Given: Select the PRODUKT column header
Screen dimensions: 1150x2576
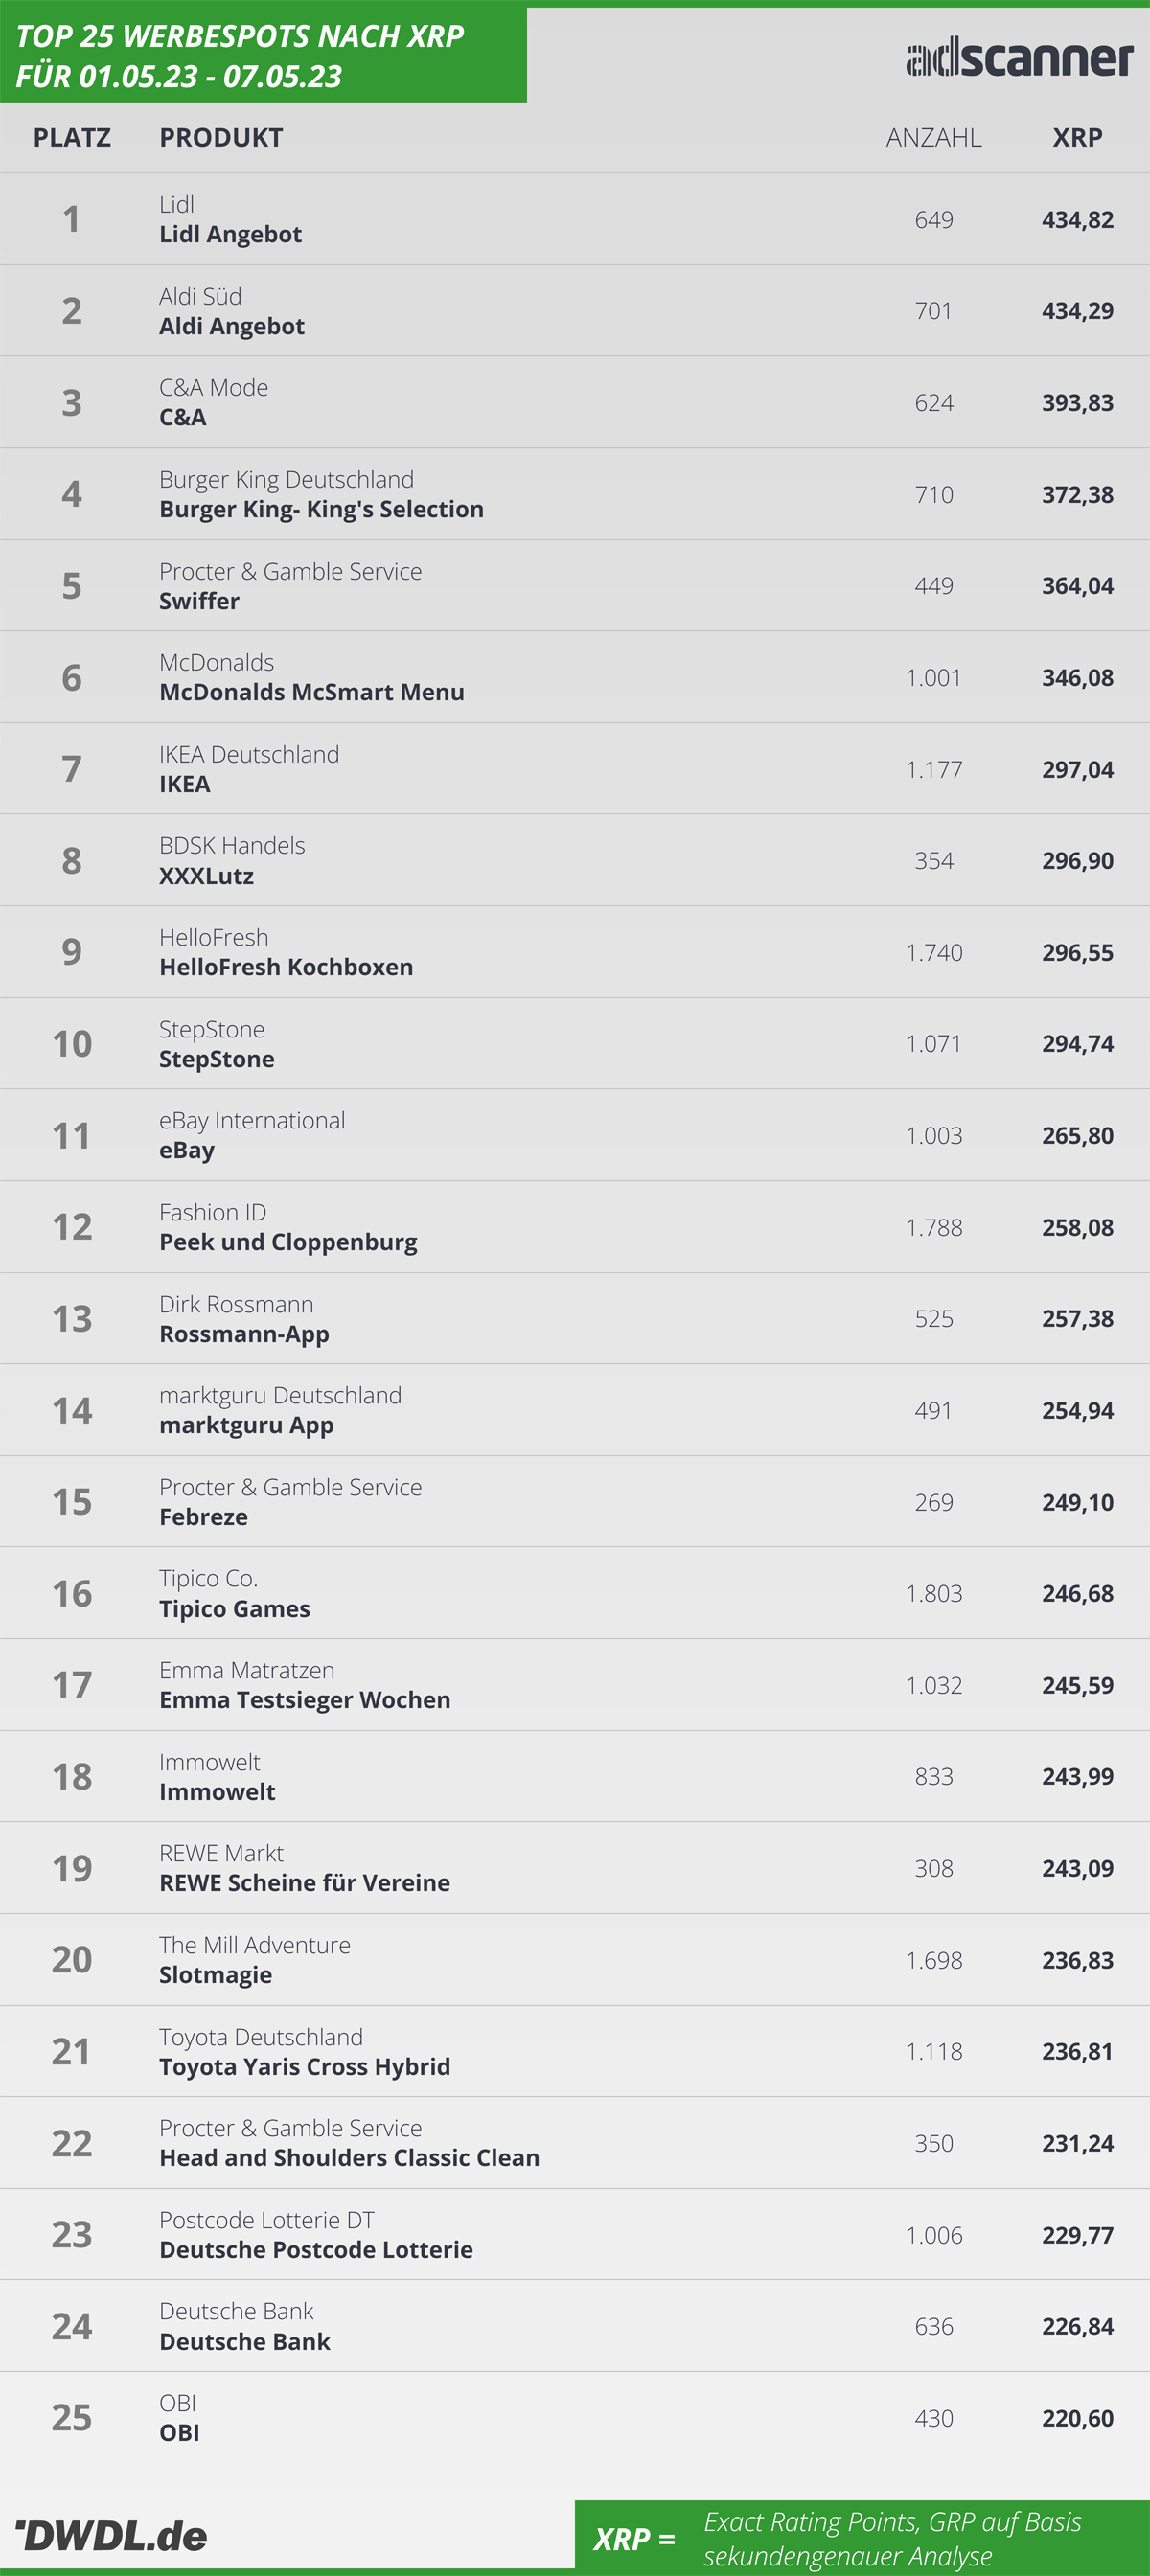Looking at the screenshot, I should pos(221,137).
